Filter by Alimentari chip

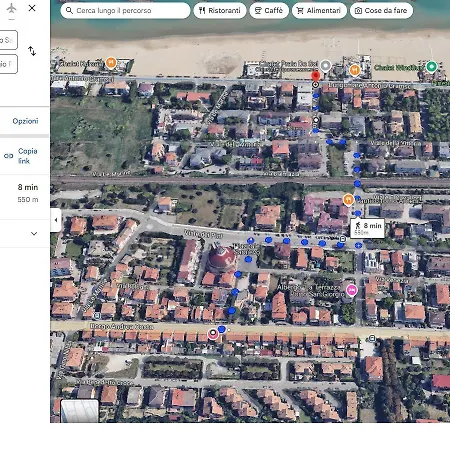(319, 11)
